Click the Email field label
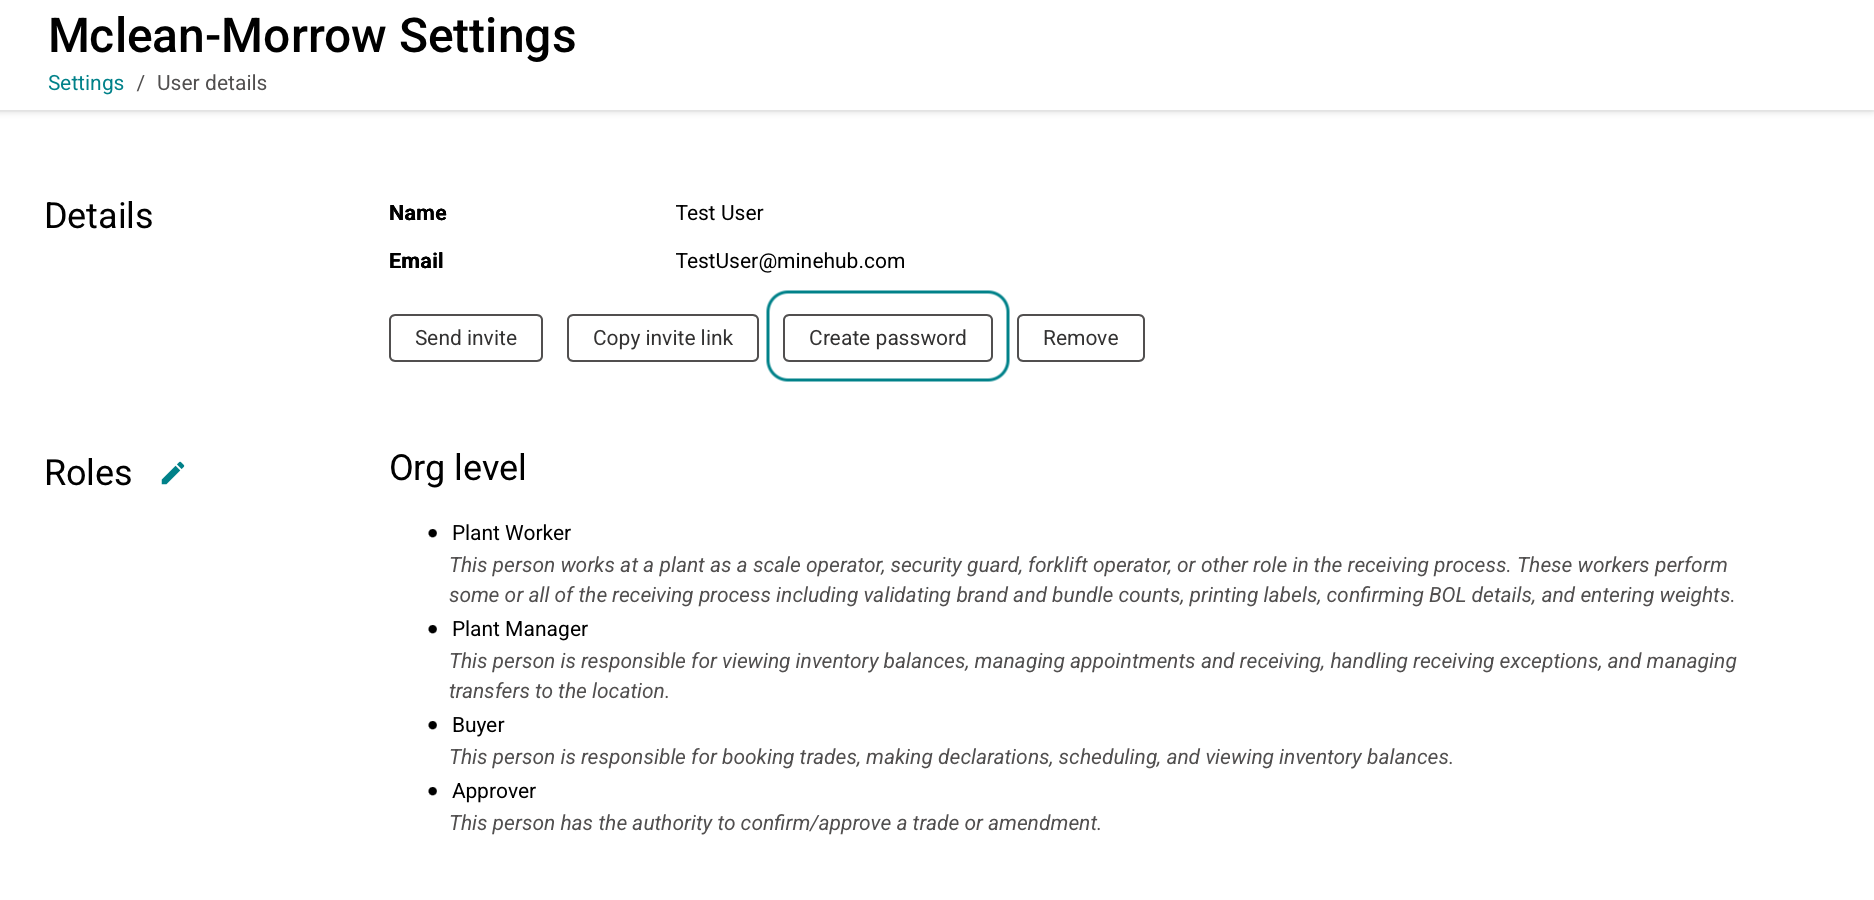This screenshot has height=900, width=1874. [x=416, y=261]
